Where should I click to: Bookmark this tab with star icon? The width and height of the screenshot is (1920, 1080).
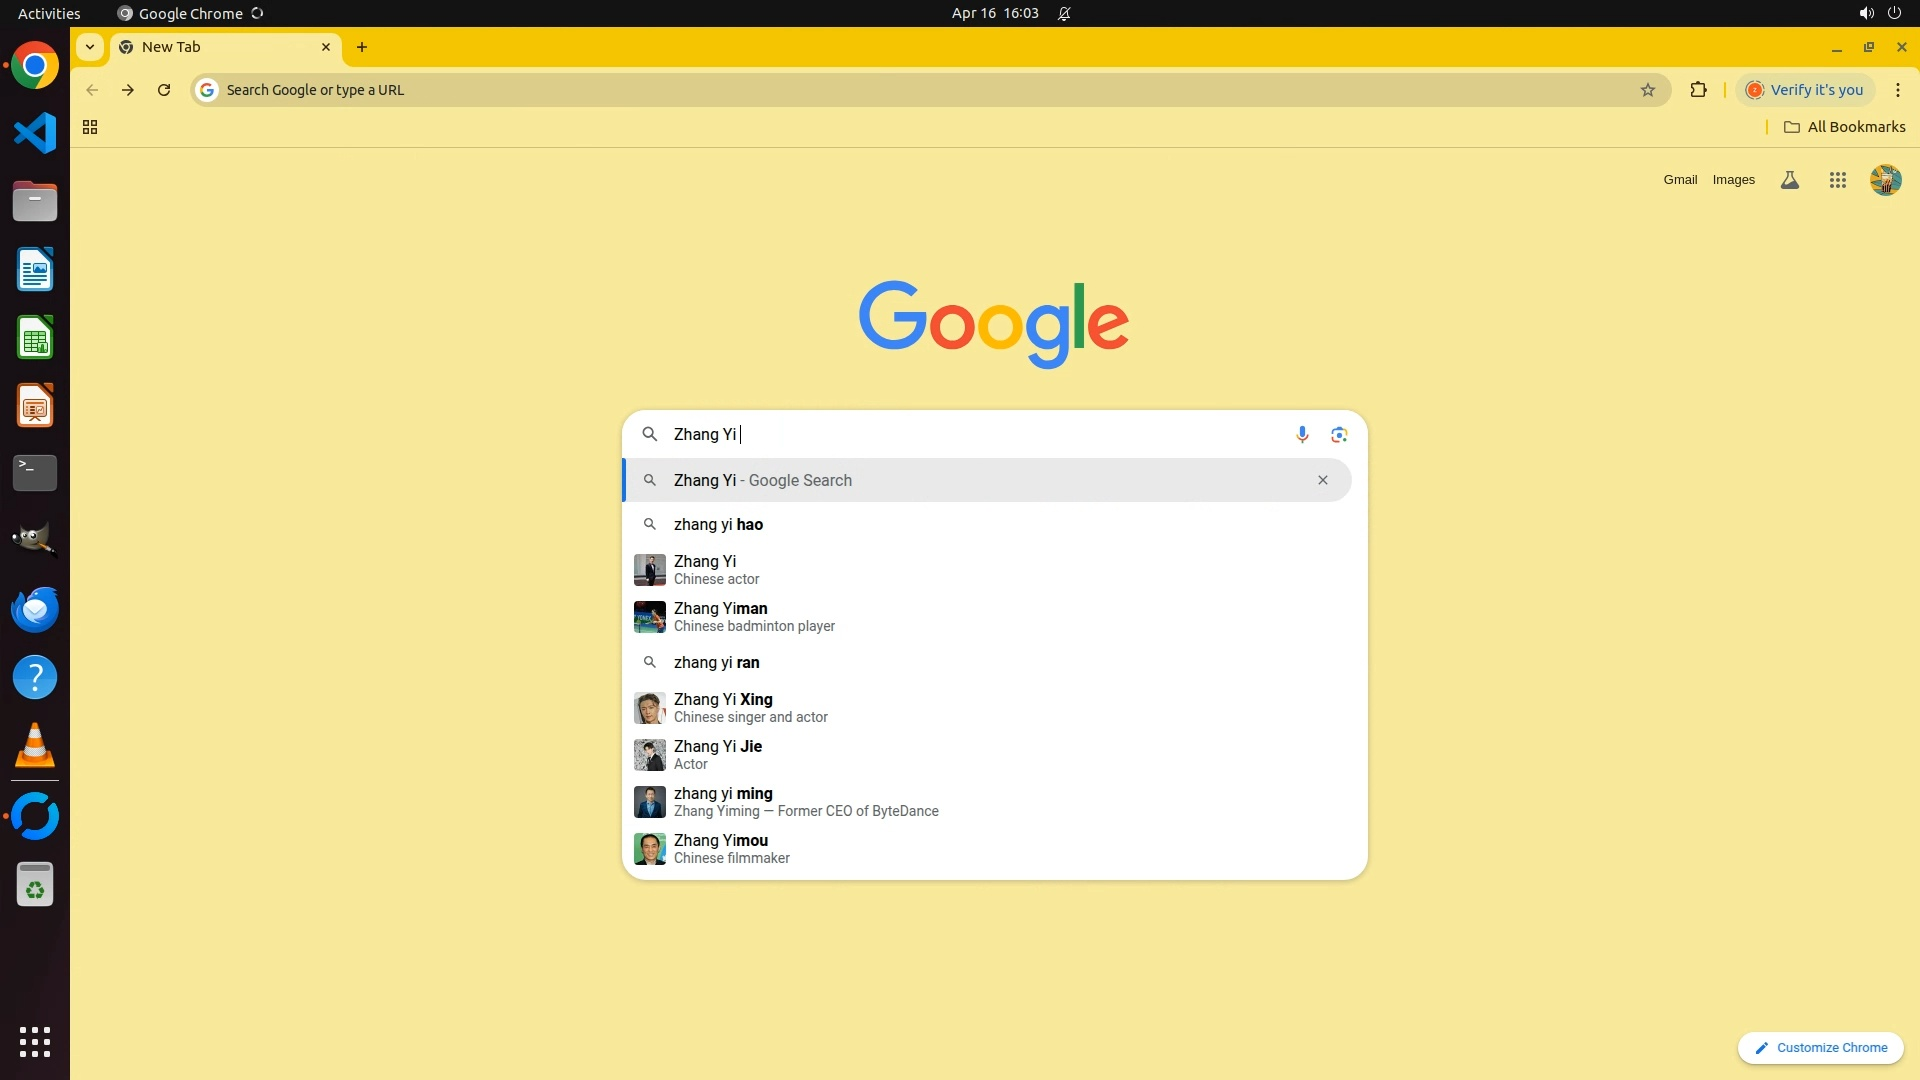[1648, 90]
